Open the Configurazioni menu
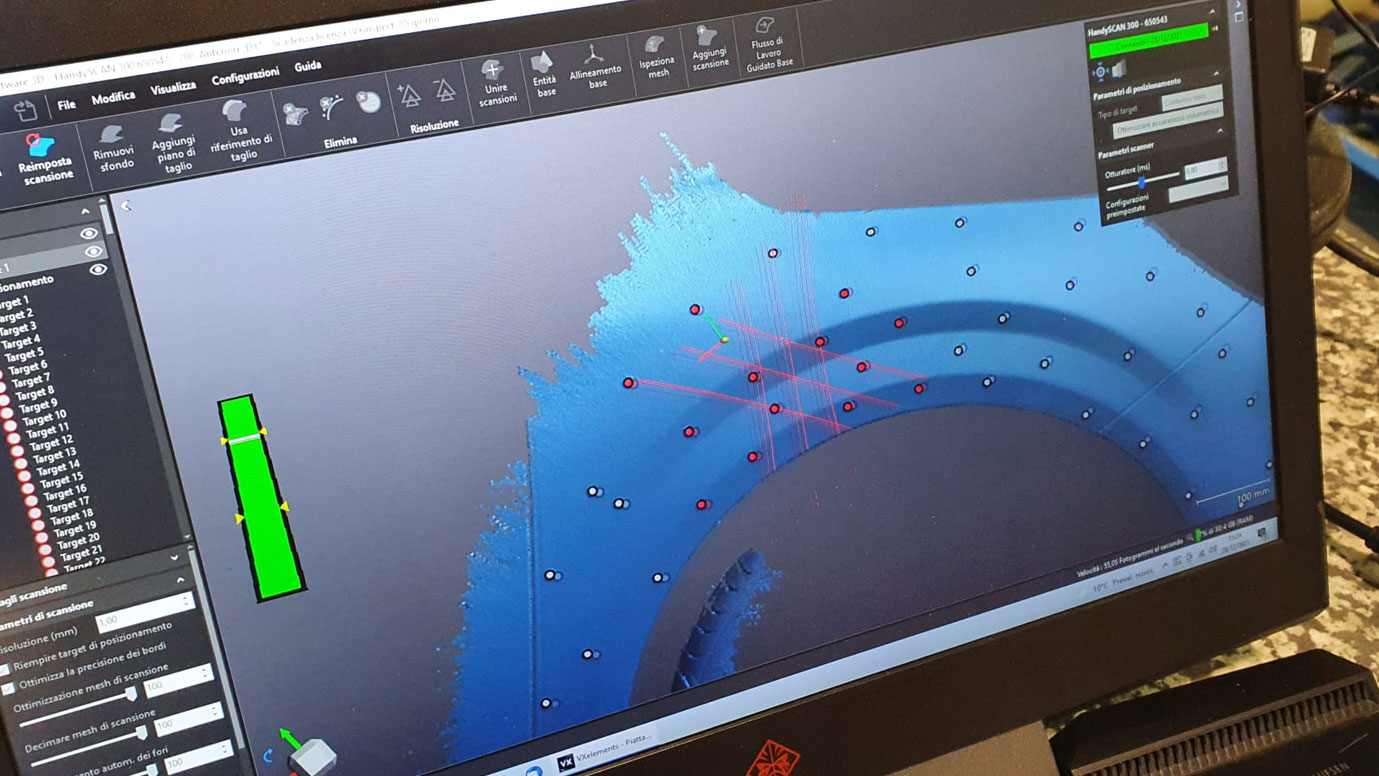This screenshot has width=1379, height=776. (245, 77)
